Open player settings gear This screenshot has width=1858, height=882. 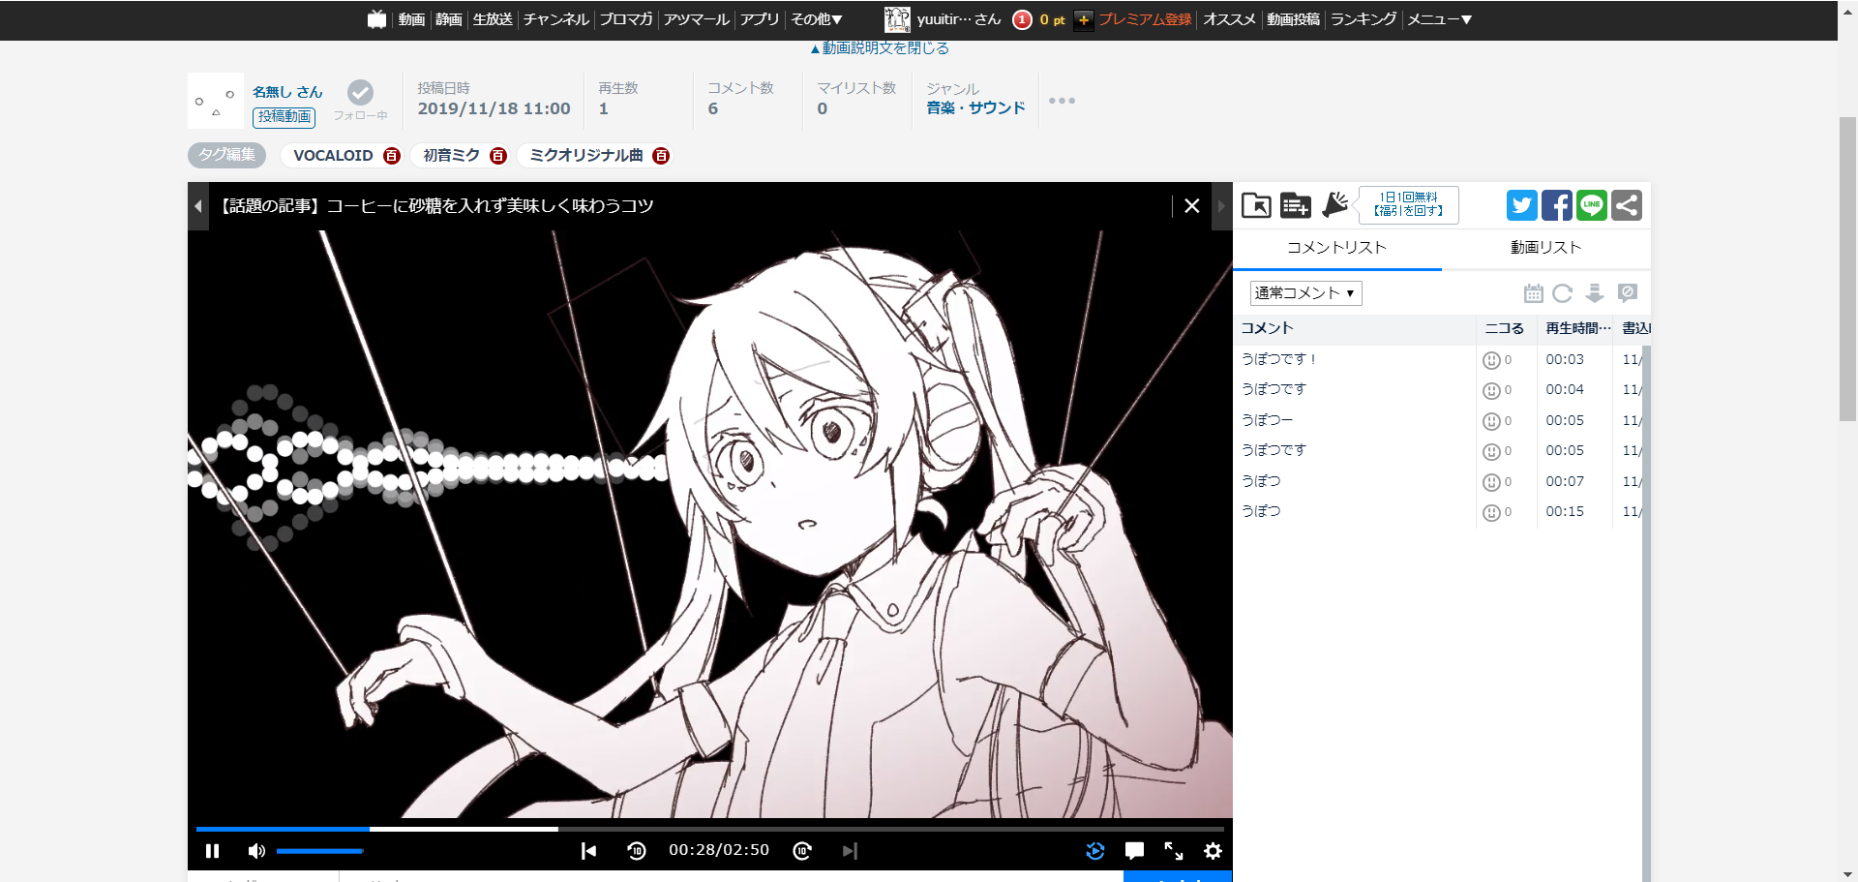pos(1213,851)
